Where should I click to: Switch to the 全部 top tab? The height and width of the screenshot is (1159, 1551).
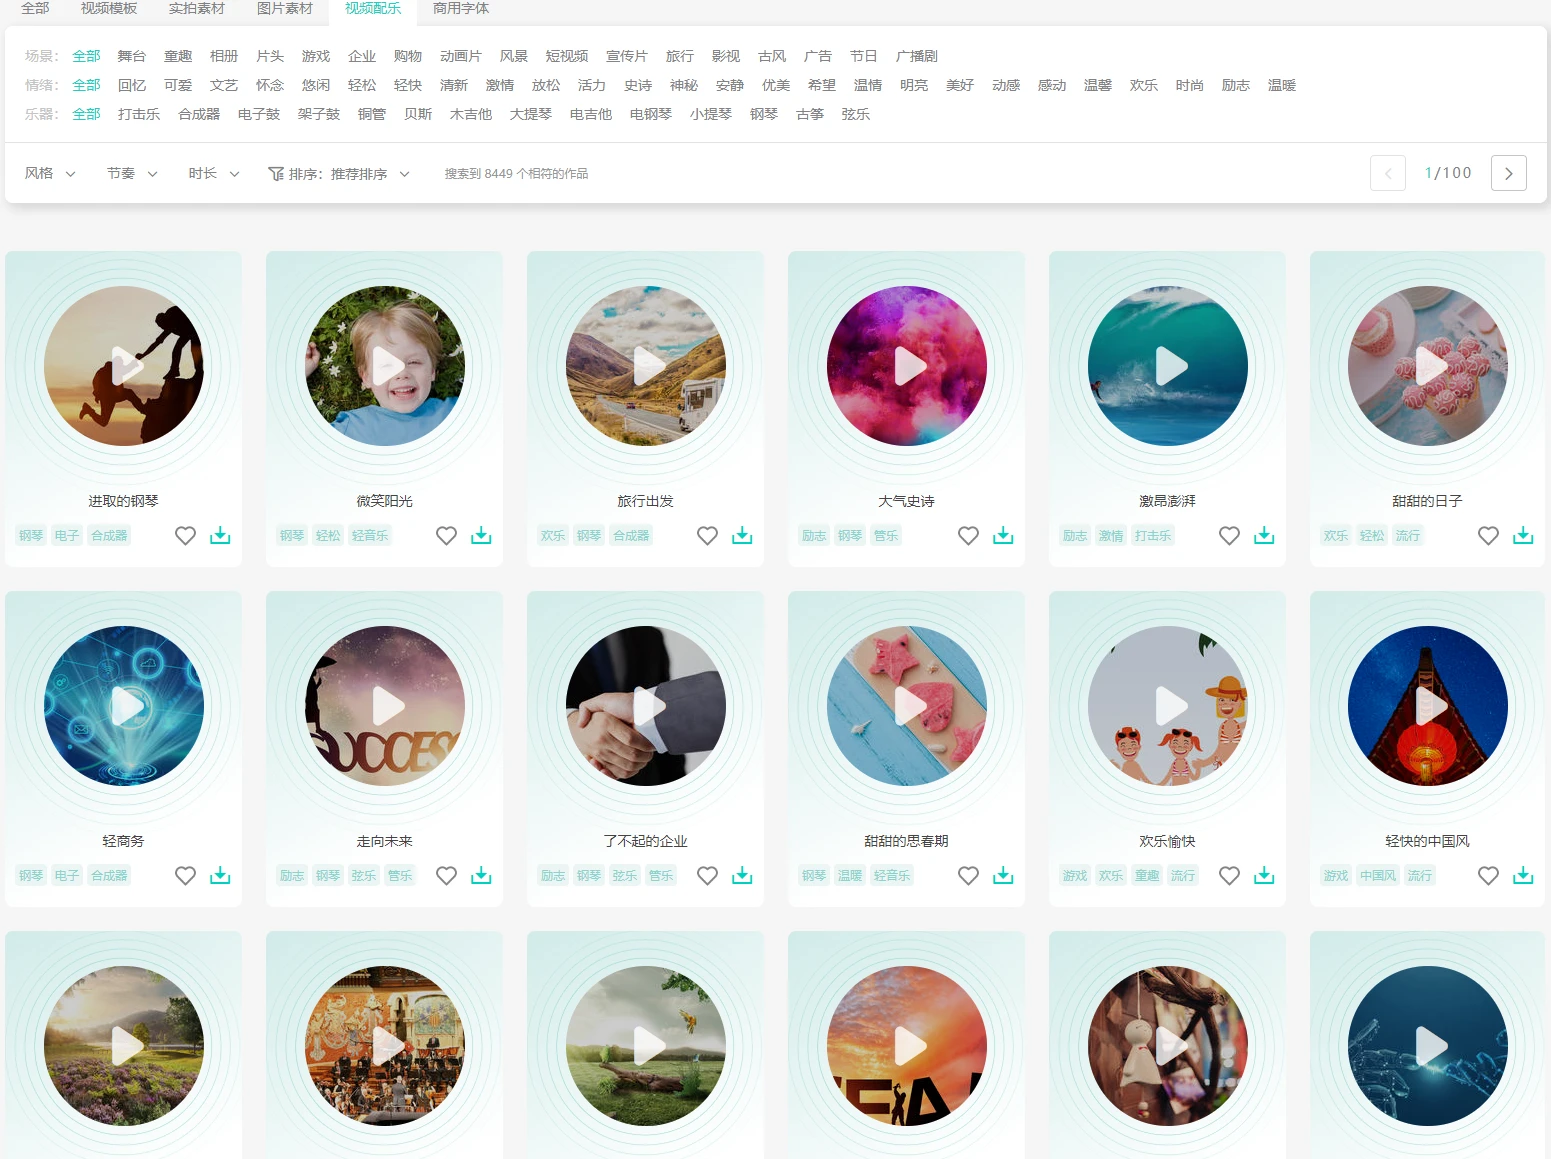point(35,8)
